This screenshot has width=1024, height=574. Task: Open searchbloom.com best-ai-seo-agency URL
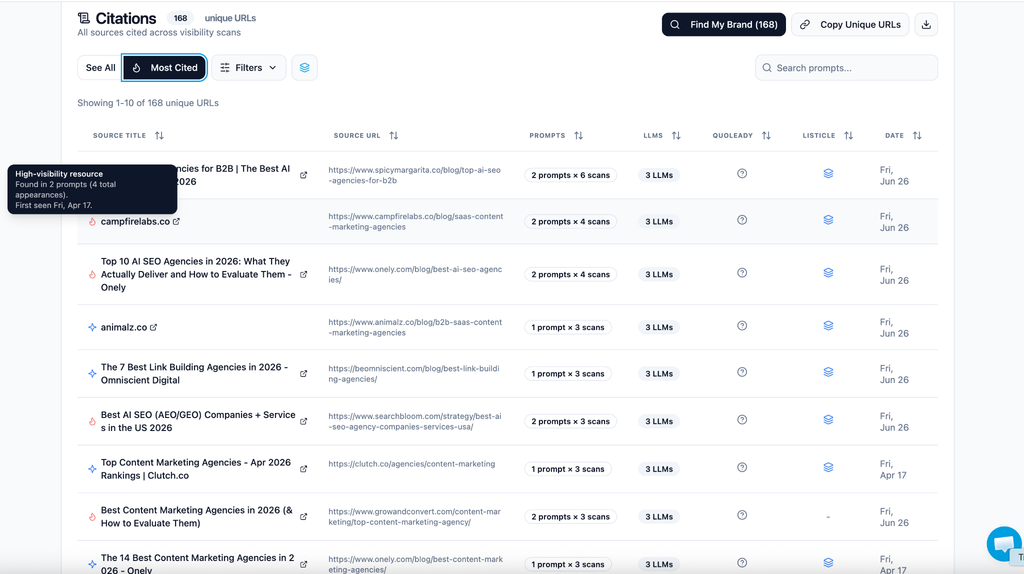click(415, 421)
